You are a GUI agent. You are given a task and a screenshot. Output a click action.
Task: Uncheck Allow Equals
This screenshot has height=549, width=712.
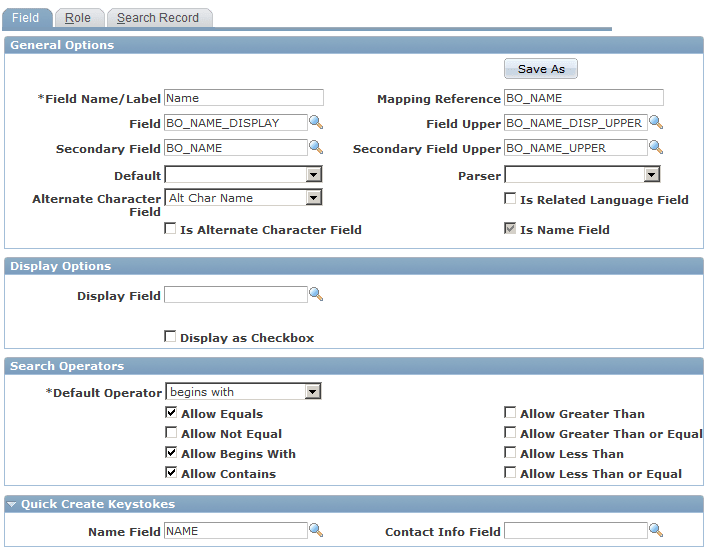tap(171, 412)
